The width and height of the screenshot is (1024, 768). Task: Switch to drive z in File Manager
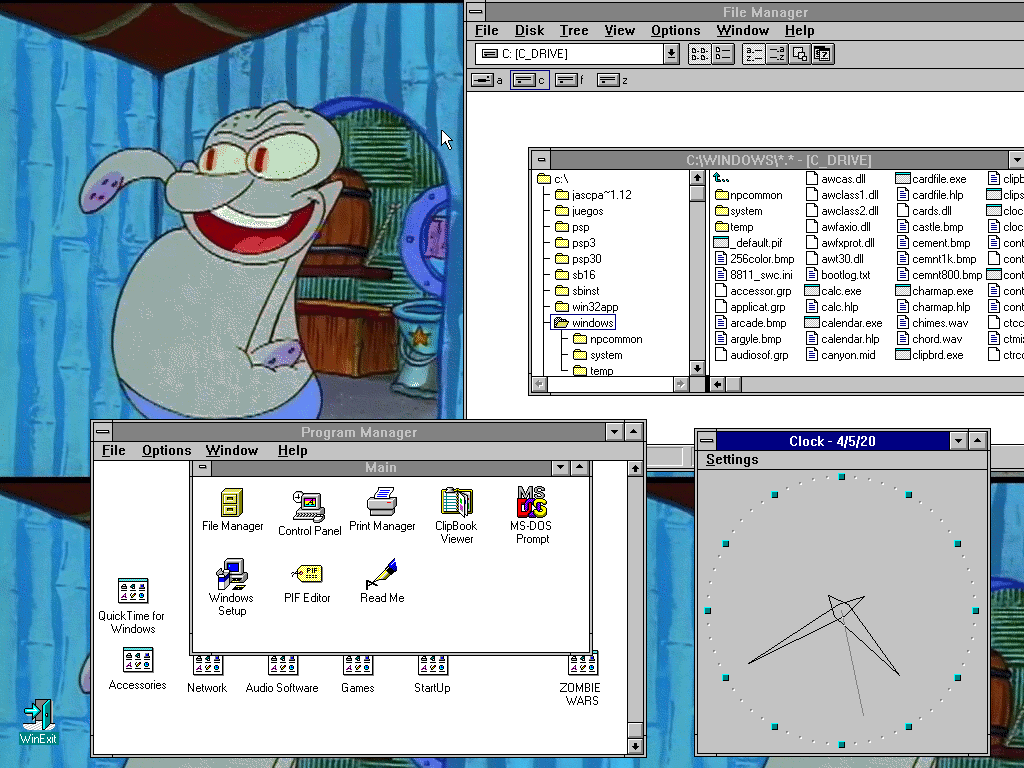(x=611, y=80)
